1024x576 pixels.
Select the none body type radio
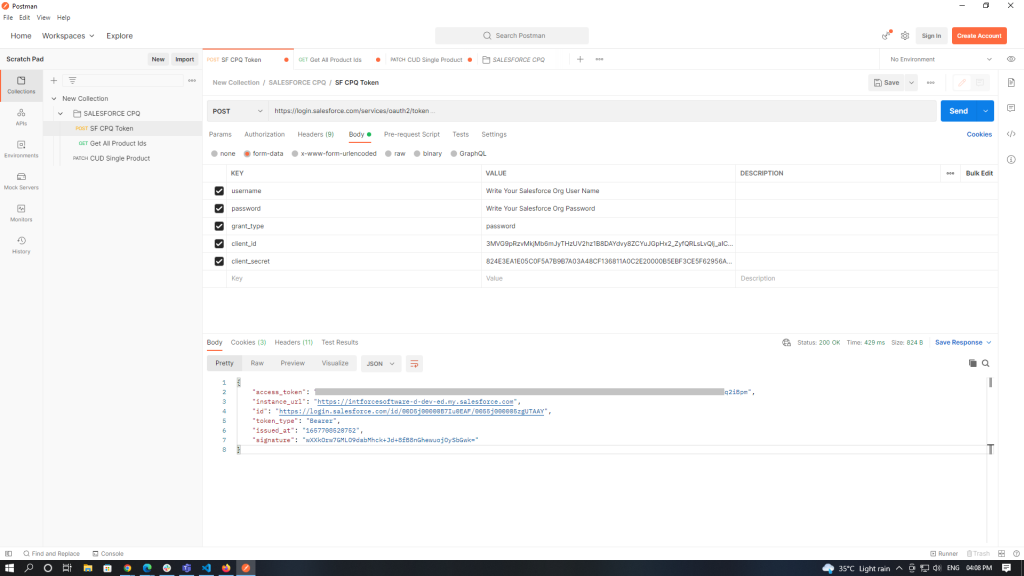pyautogui.click(x=214, y=154)
